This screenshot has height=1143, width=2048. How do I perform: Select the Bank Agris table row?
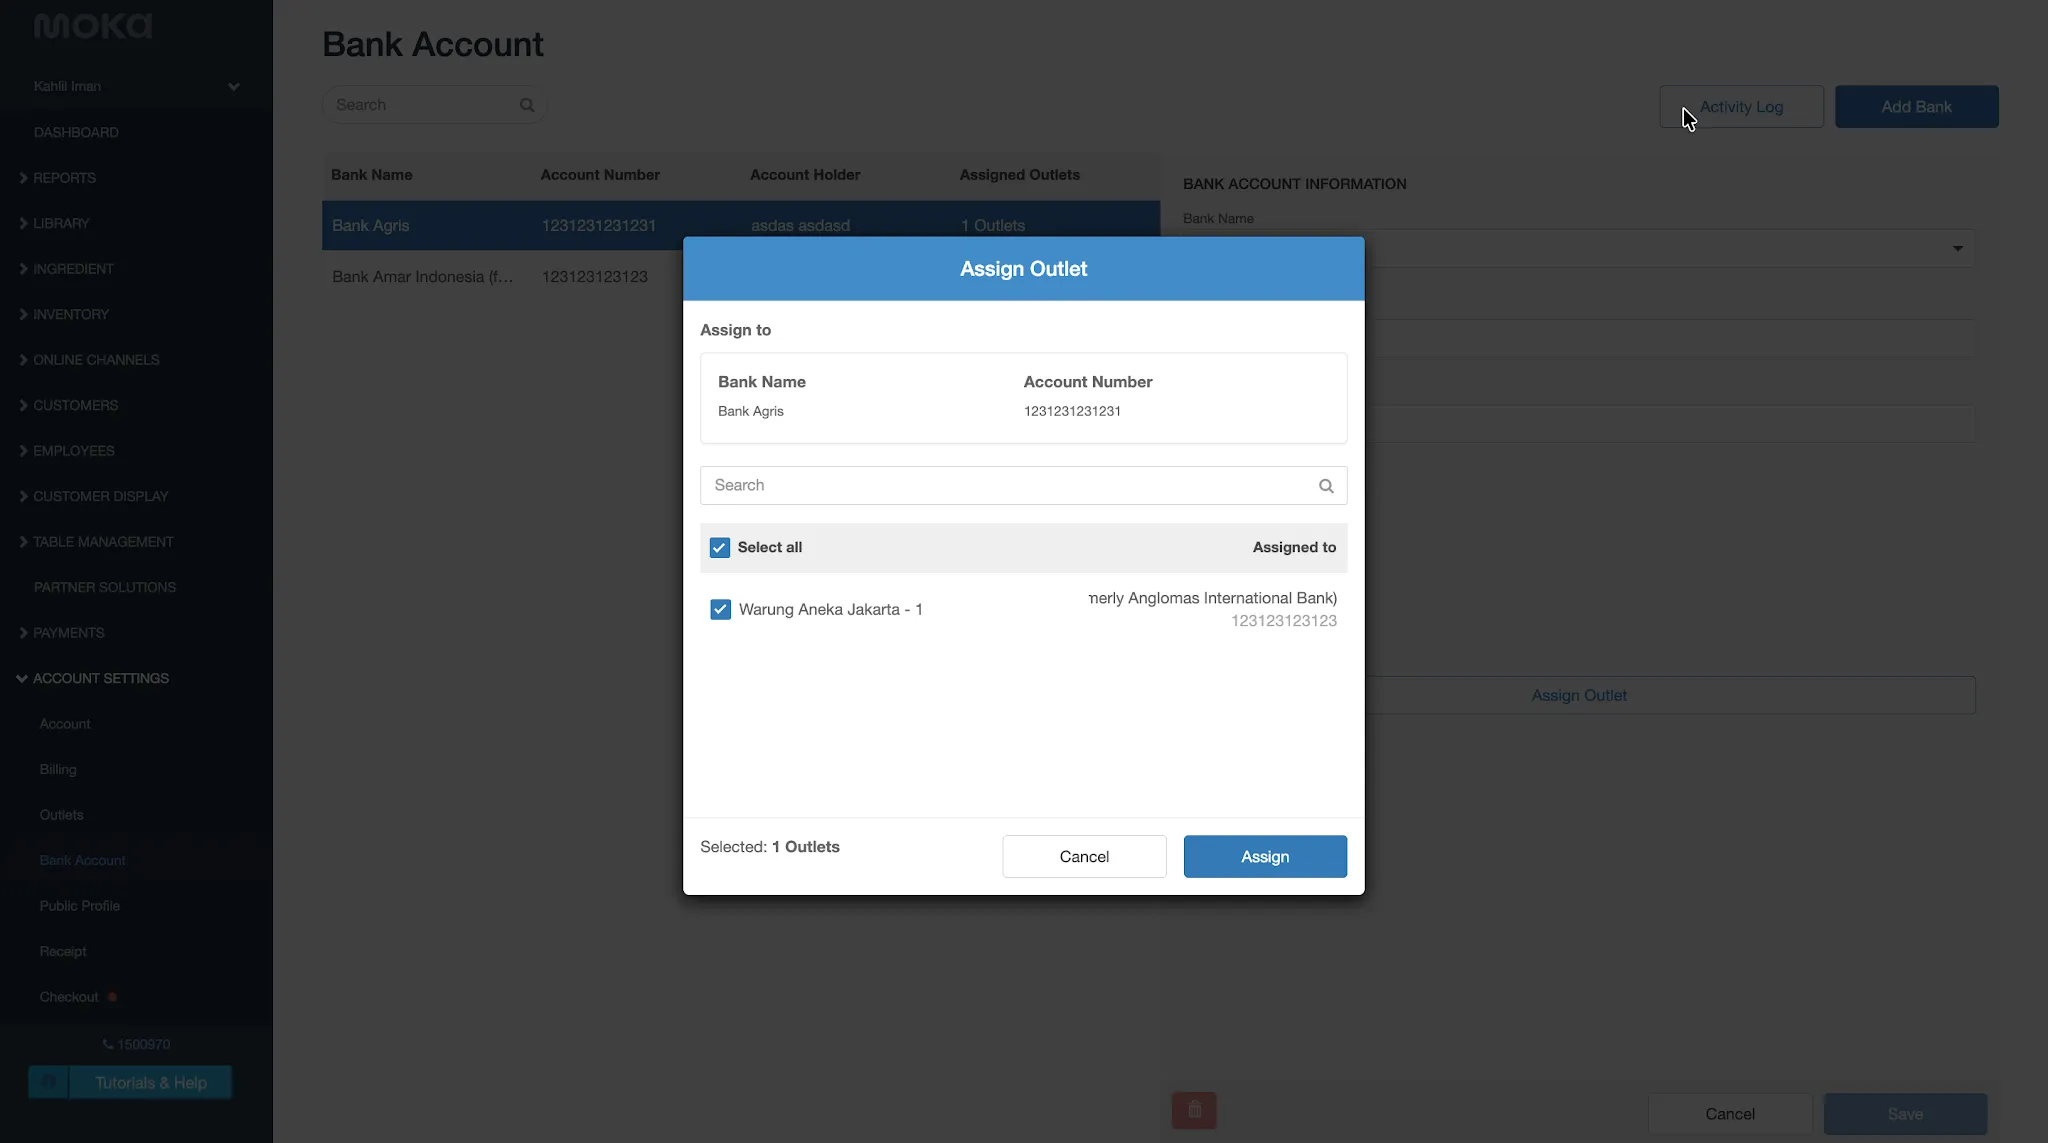[741, 226]
